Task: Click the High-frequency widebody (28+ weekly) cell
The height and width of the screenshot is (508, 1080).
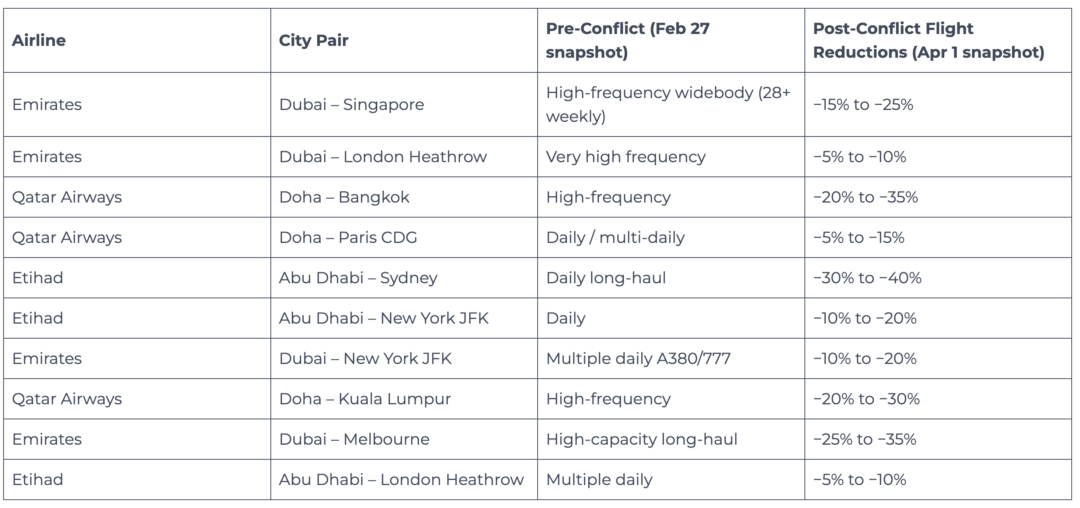Action: [x=668, y=104]
